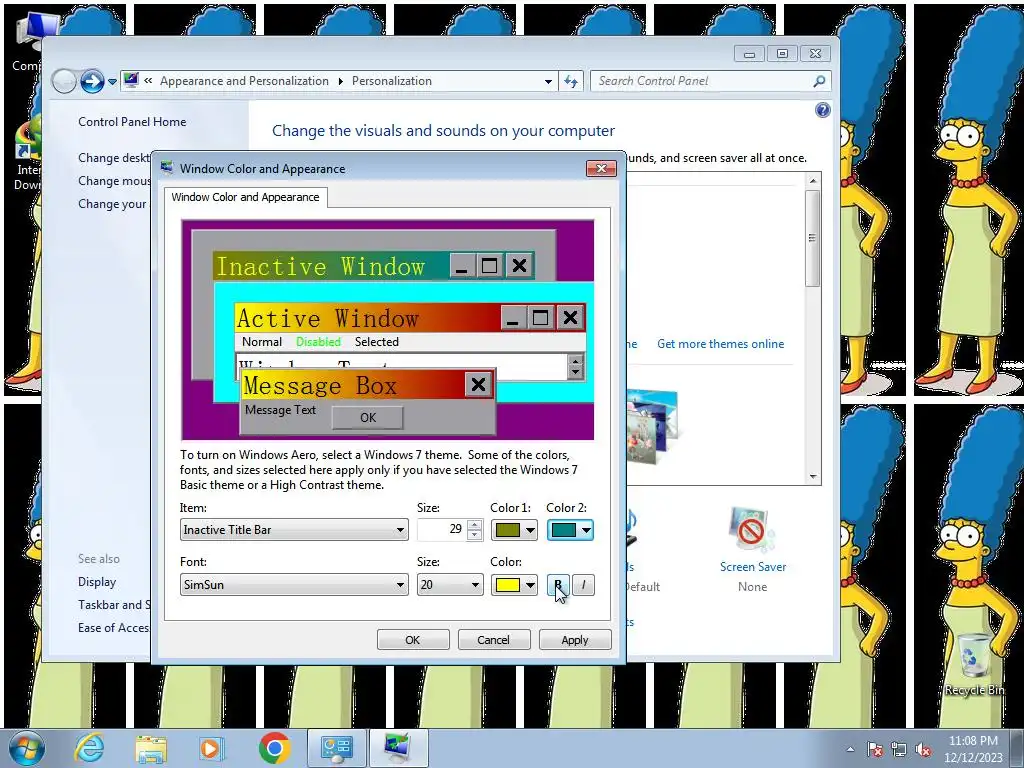Viewport: 1024px width, 768px height.
Task: Click the Control Panel help question icon
Action: [x=823, y=110]
